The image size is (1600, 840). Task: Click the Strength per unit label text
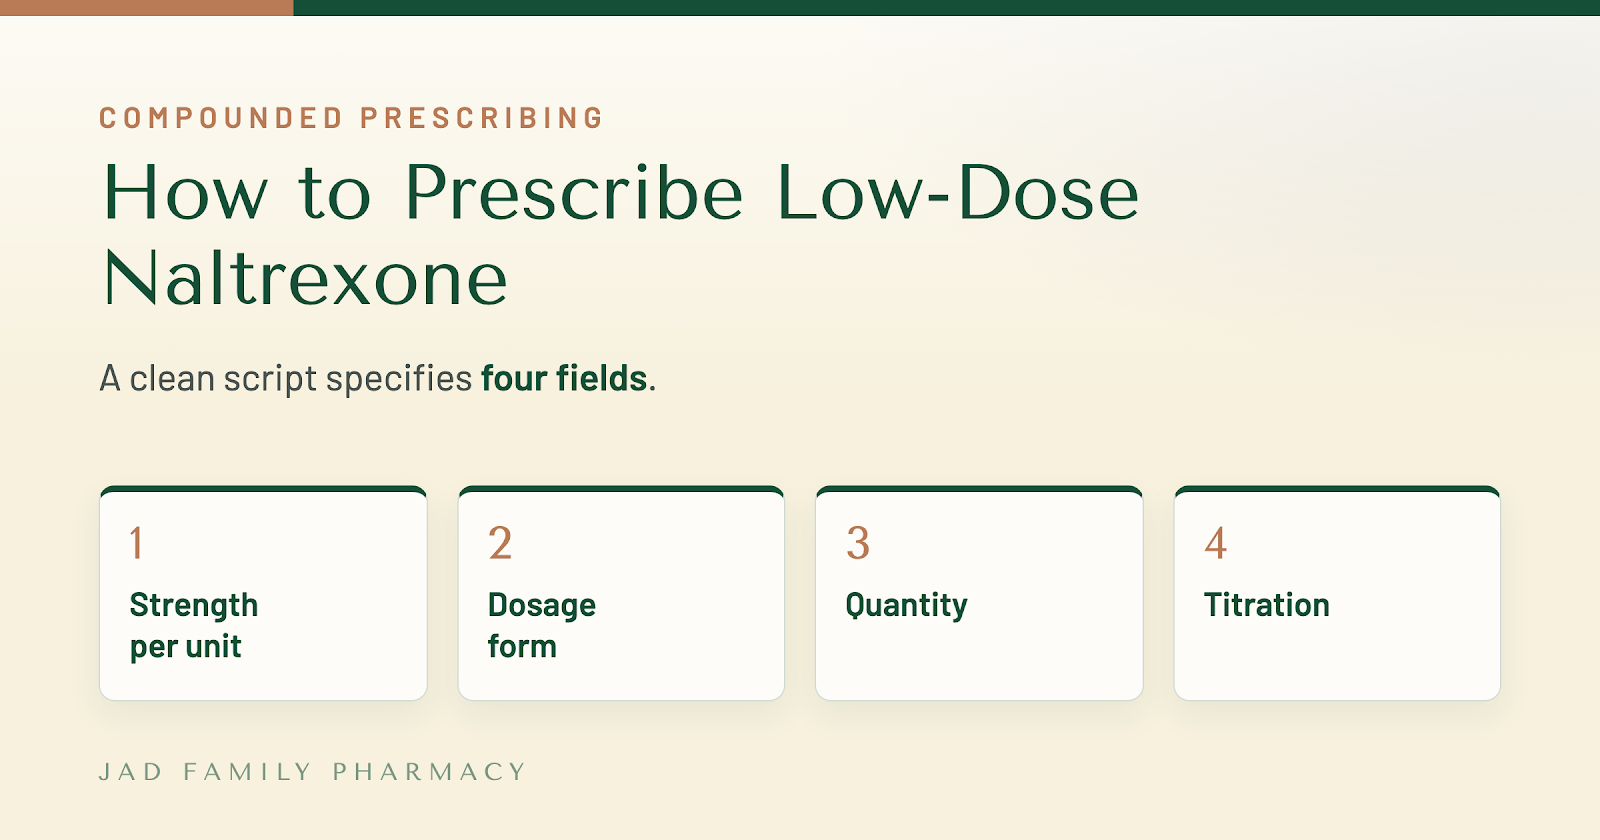click(x=194, y=626)
